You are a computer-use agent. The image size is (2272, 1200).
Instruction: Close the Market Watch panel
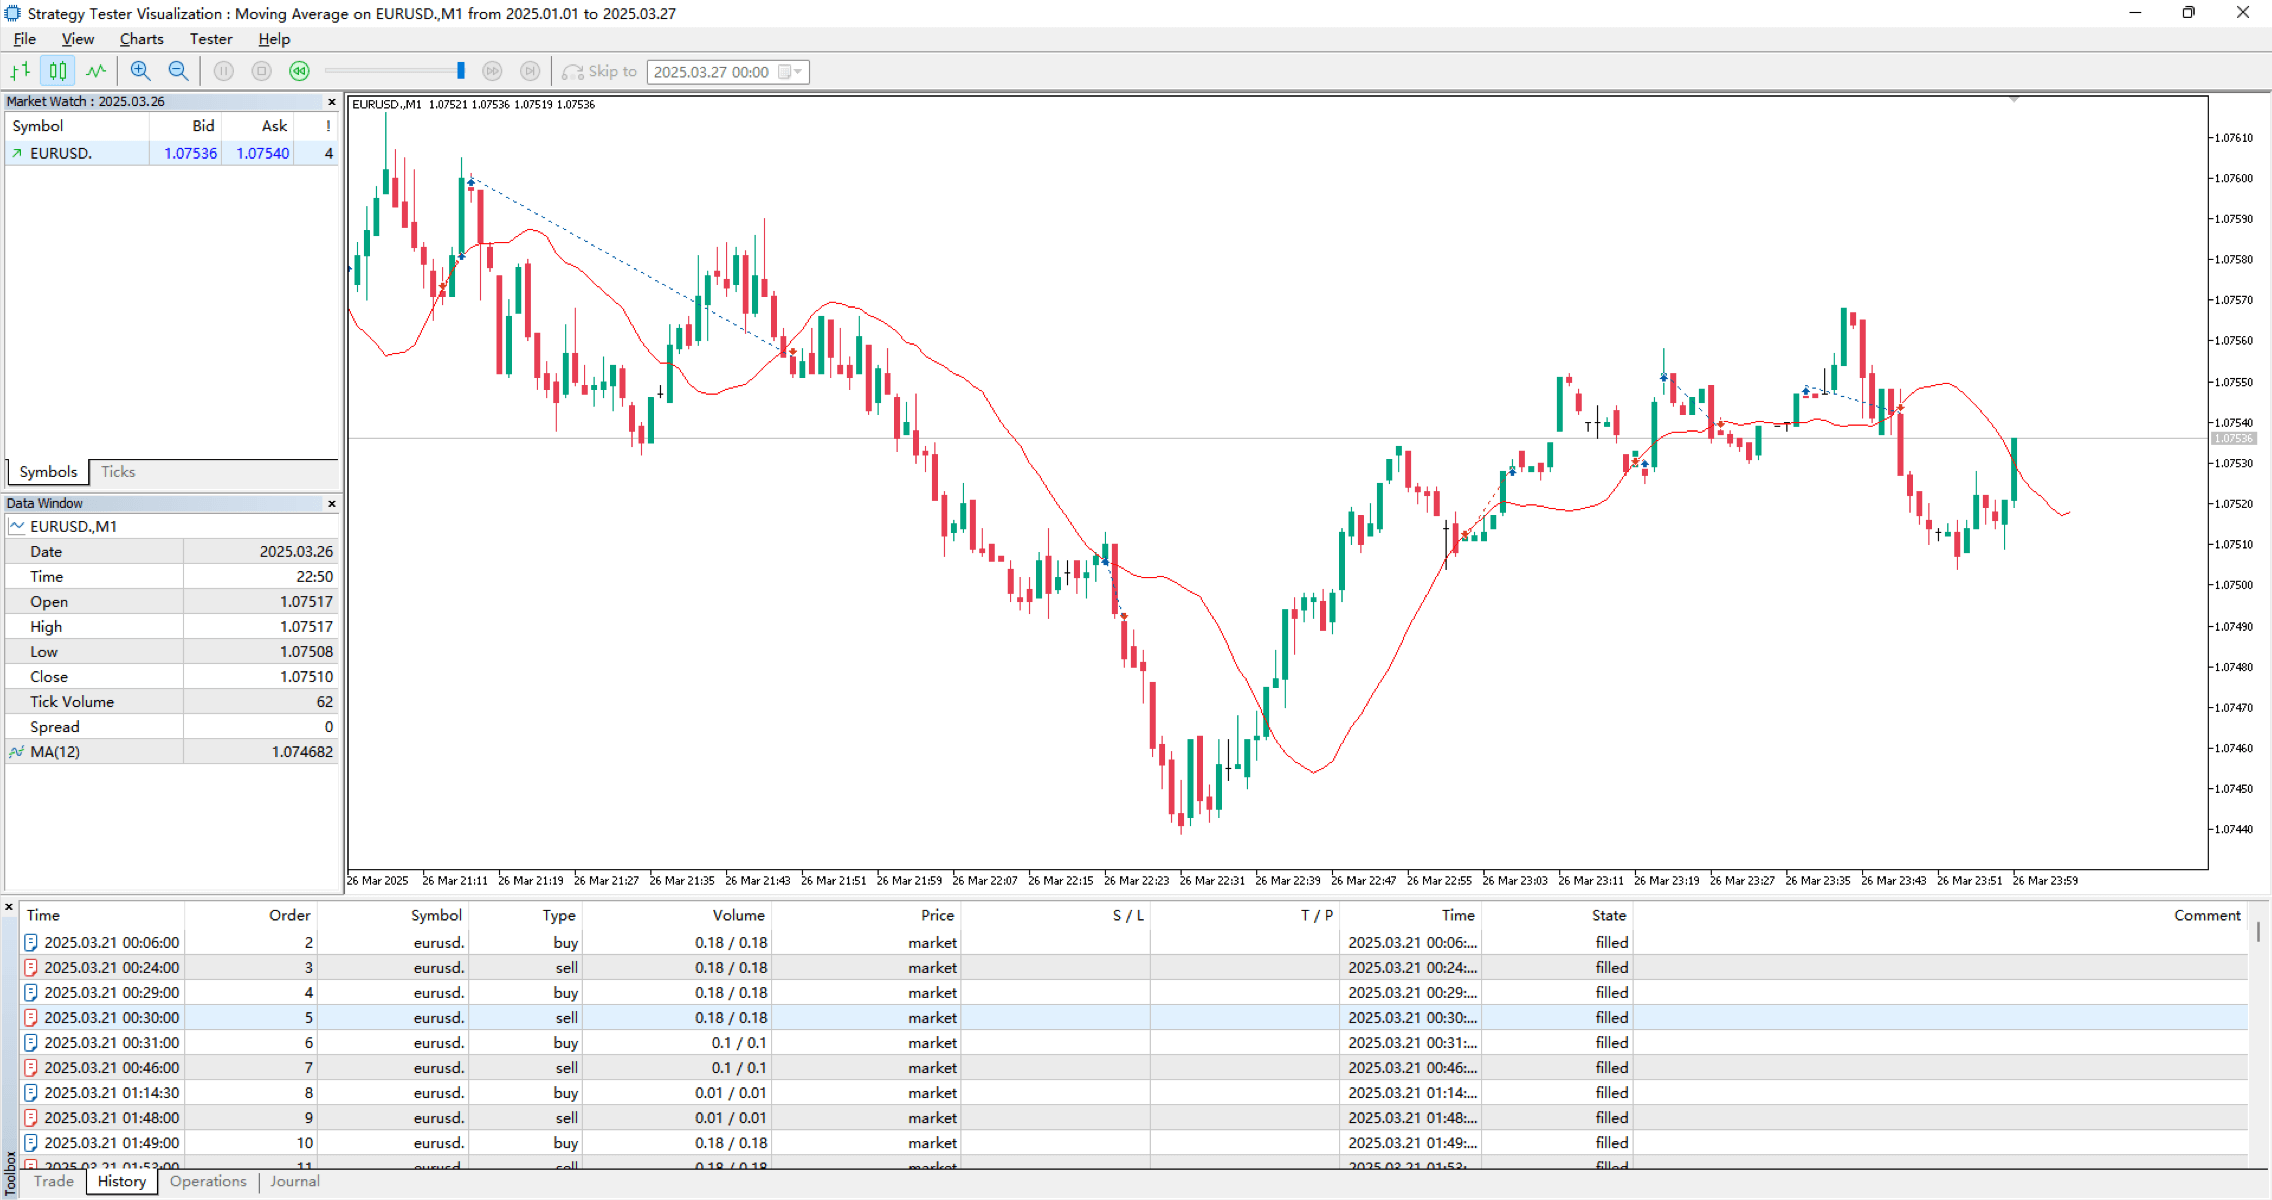pyautogui.click(x=332, y=102)
